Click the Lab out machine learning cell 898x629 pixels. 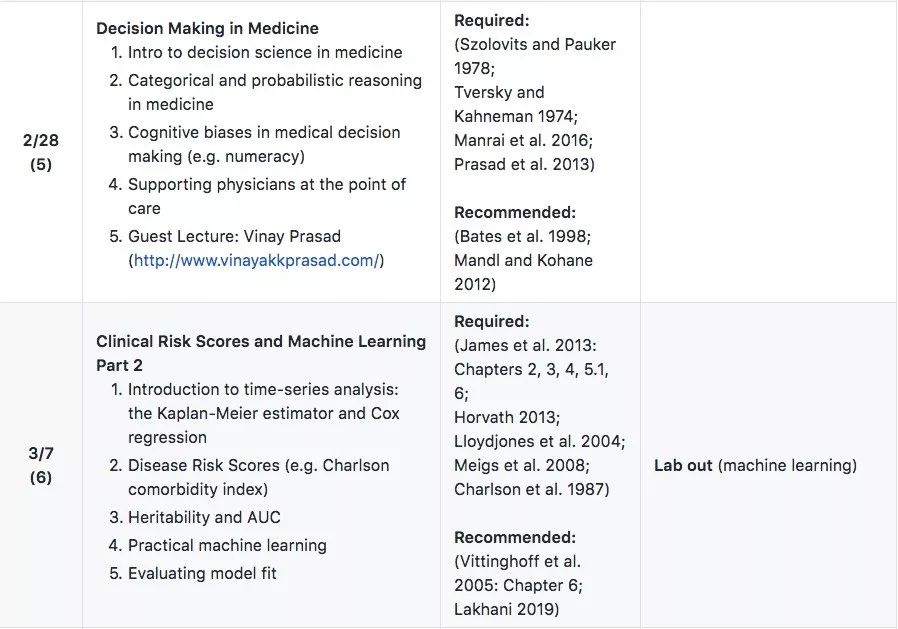(755, 465)
